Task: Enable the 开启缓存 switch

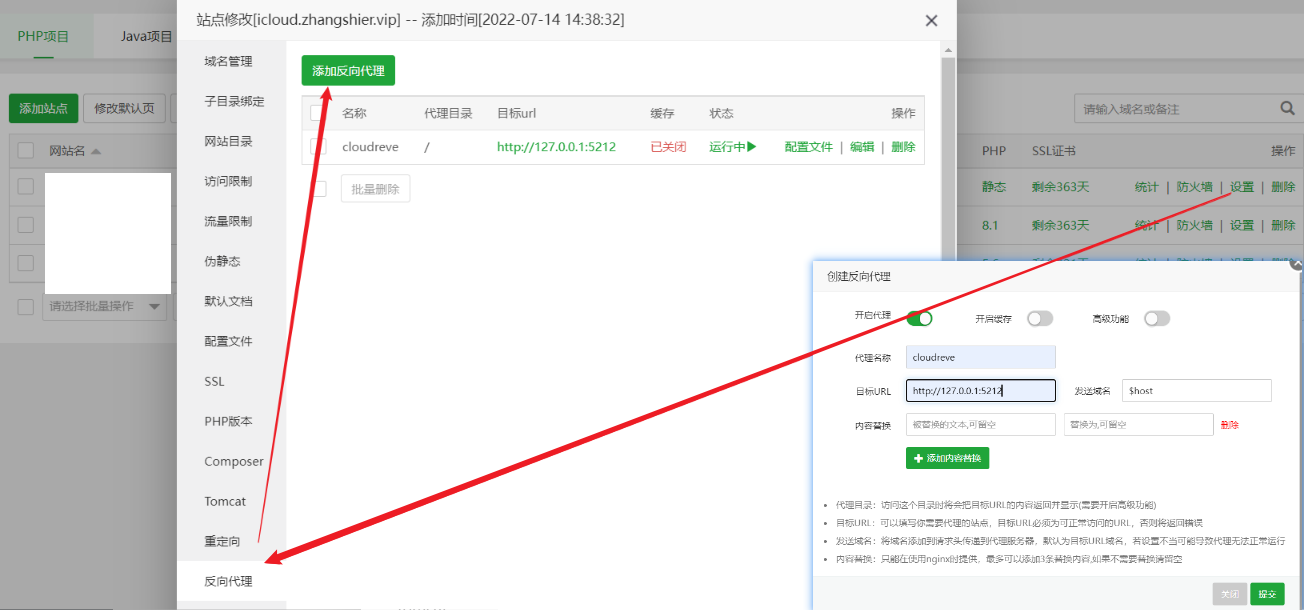Action: 1040,318
